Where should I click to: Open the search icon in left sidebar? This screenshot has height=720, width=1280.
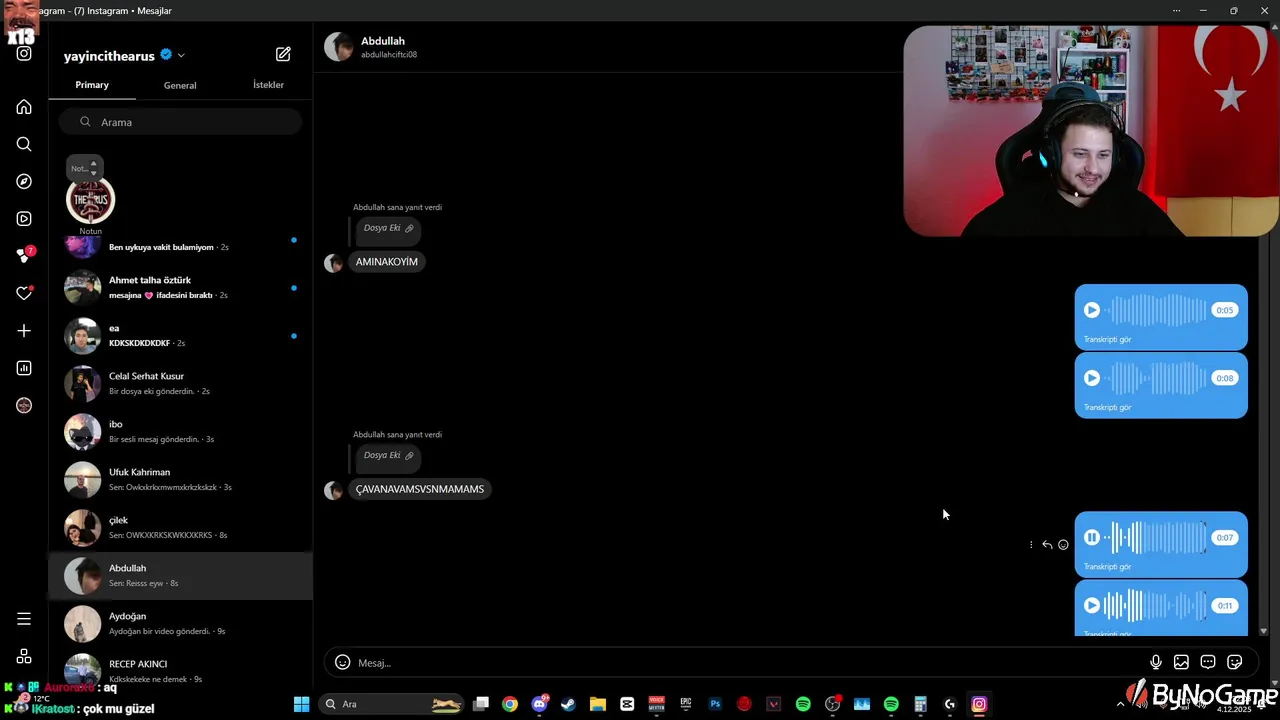[x=24, y=144]
